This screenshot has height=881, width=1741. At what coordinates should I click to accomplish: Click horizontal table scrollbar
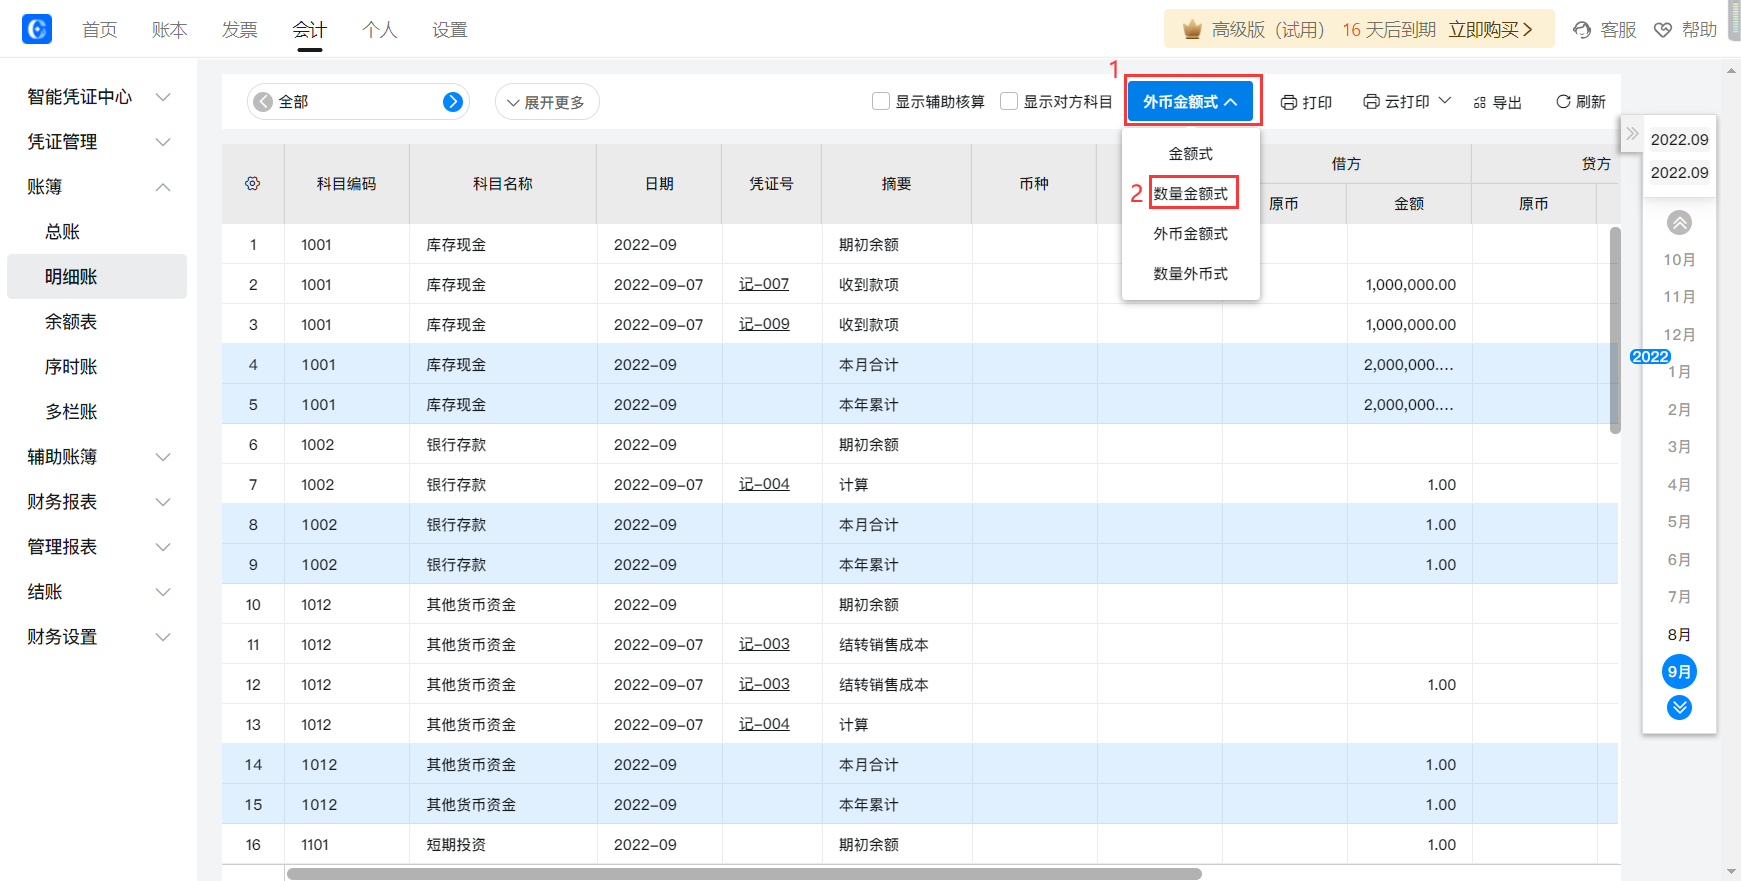[744, 874]
